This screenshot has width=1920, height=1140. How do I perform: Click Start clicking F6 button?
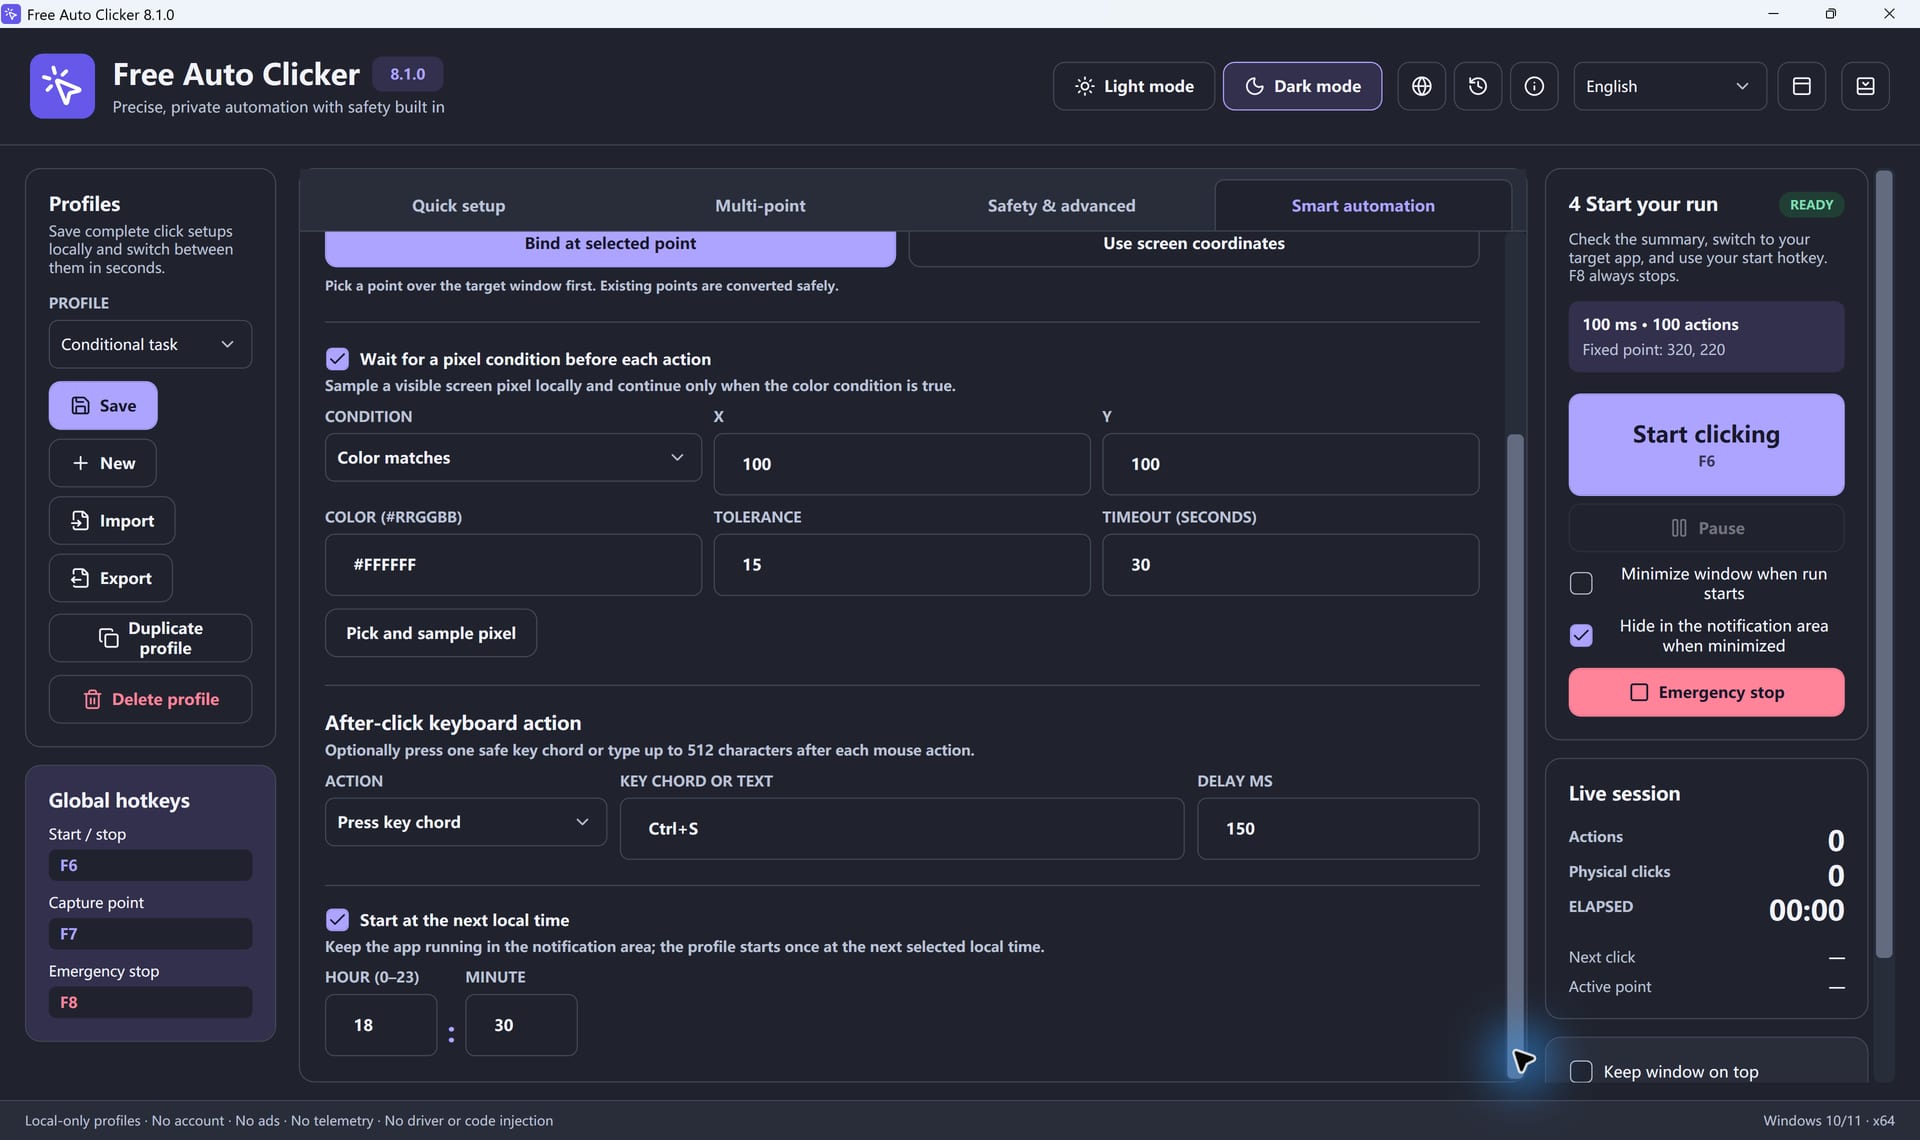[1706, 444]
